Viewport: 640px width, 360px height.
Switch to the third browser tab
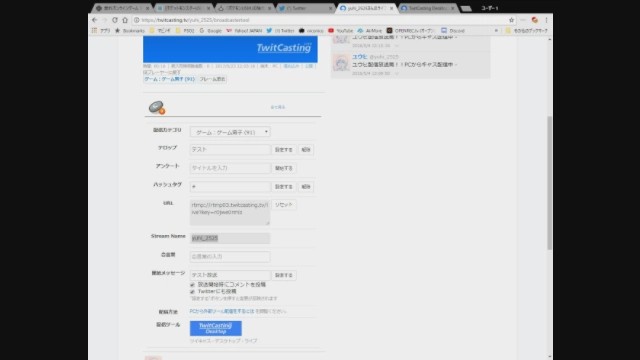[x=244, y=8]
